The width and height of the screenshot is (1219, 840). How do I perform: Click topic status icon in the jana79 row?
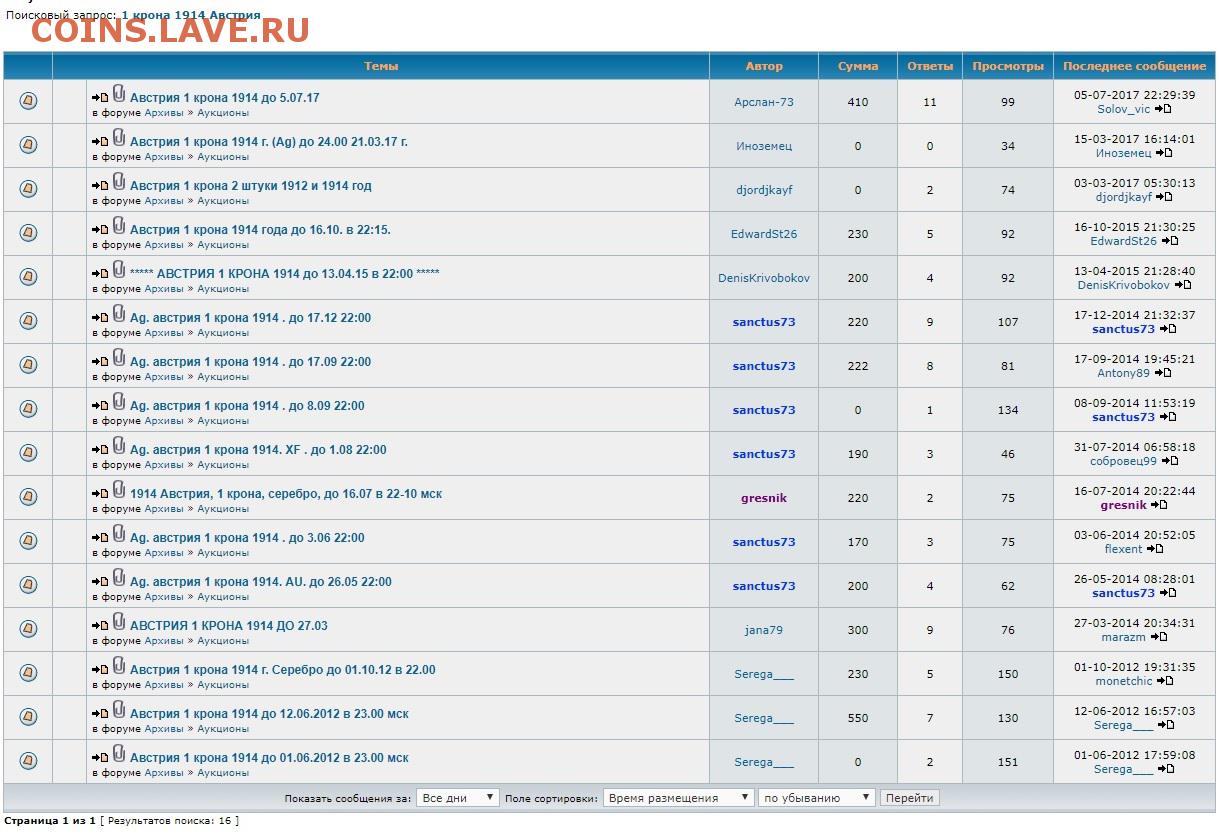tap(28, 629)
